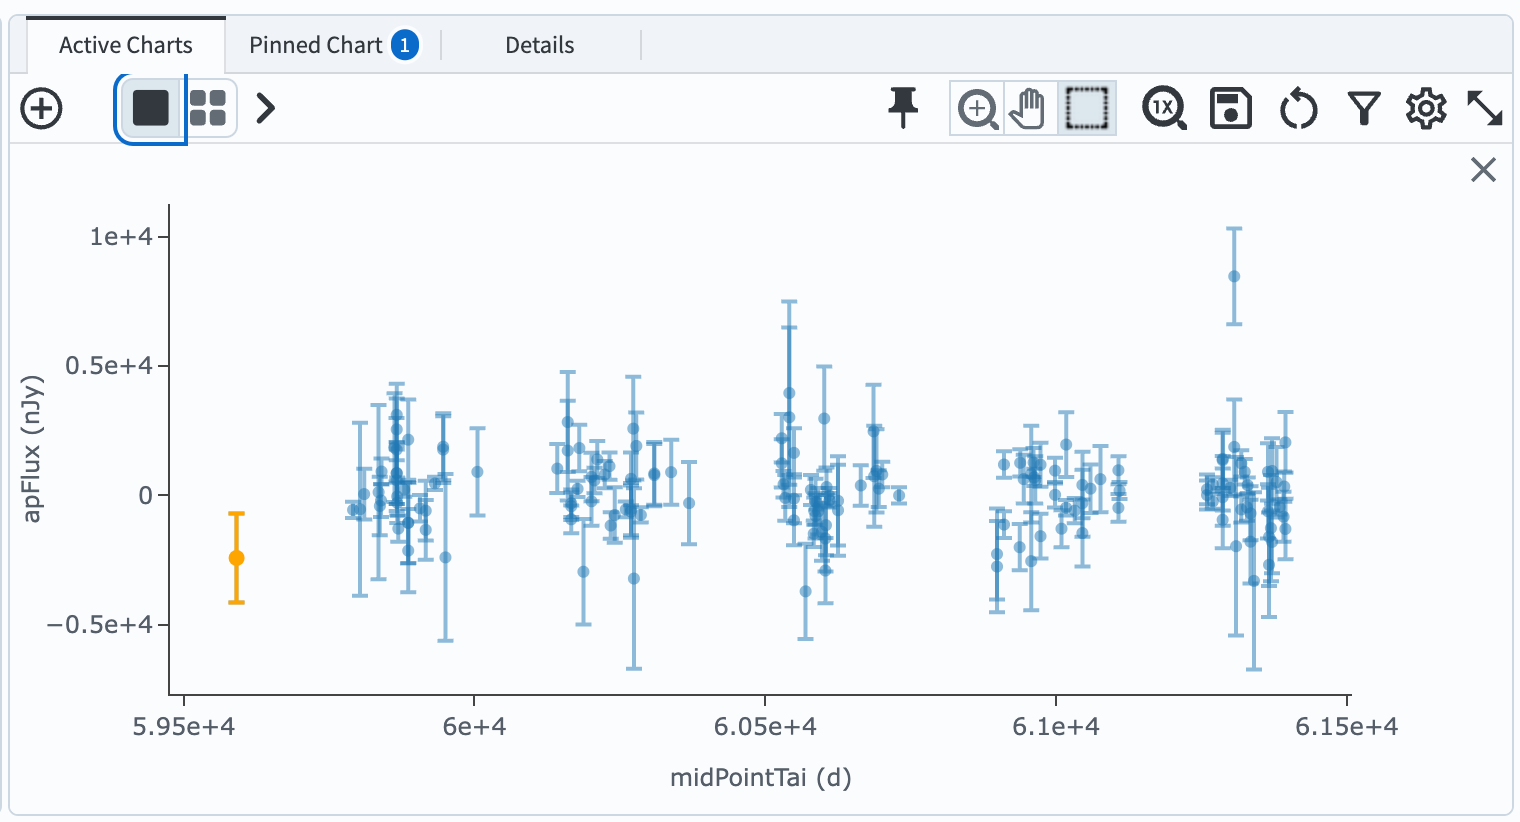
Task: Enable zoom mouse mode
Action: click(977, 108)
